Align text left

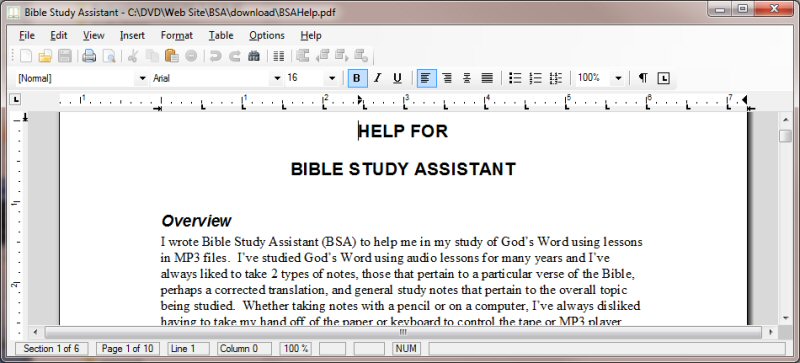coord(427,78)
